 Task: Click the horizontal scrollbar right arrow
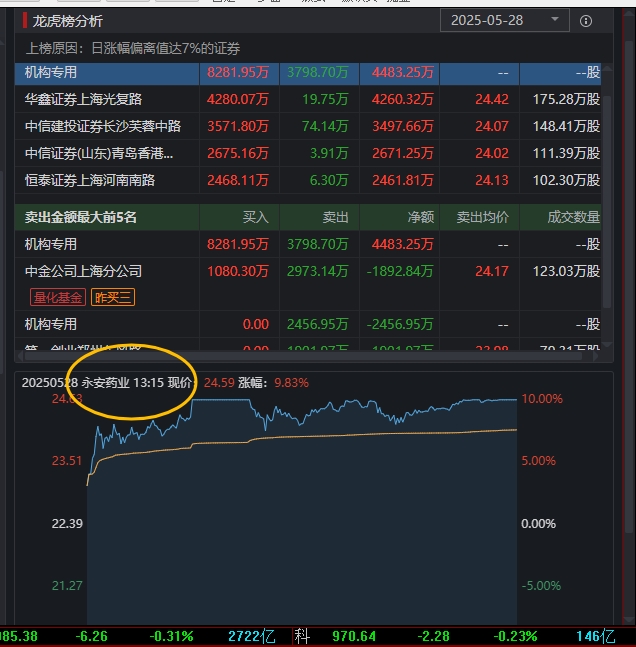pyautogui.click(x=595, y=356)
